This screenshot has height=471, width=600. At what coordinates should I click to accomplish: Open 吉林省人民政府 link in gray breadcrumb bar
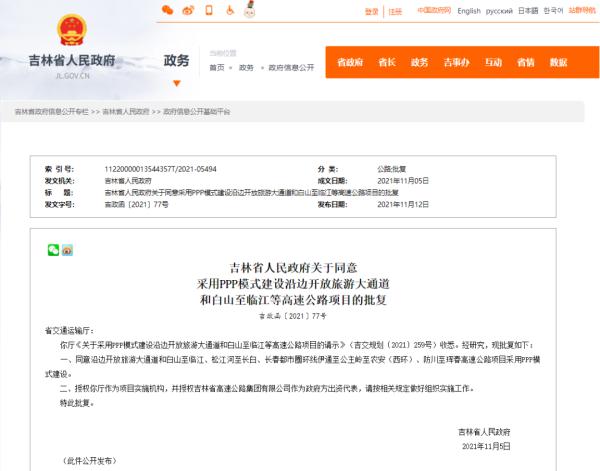point(126,112)
